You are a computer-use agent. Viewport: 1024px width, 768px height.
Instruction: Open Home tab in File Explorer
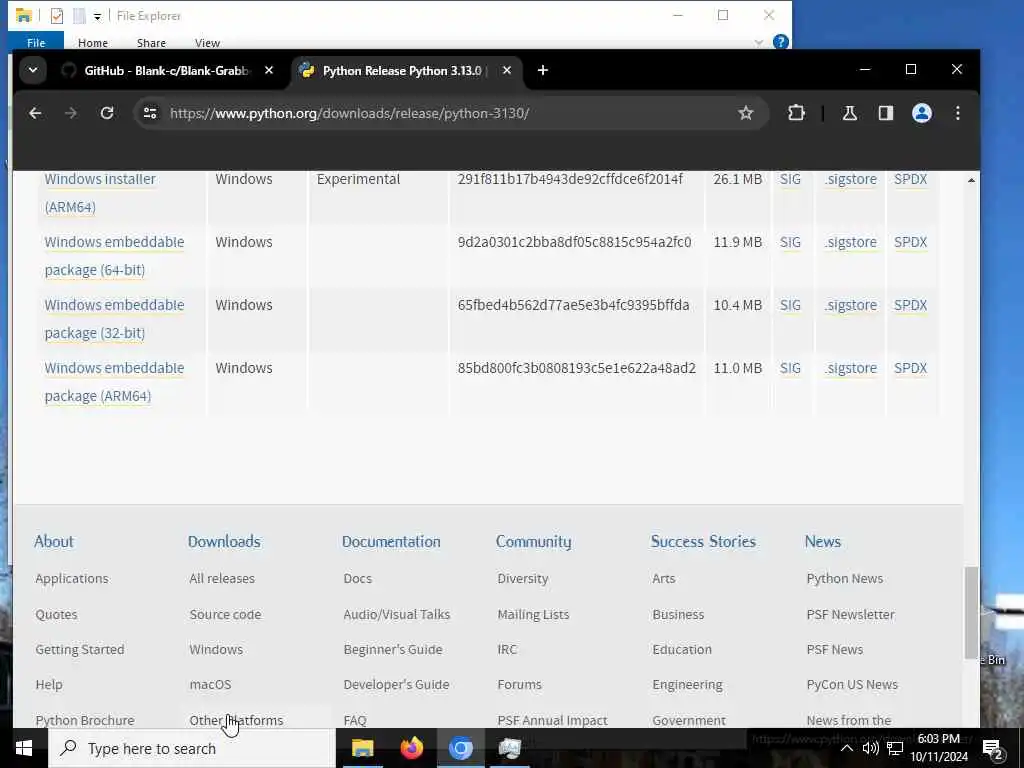tap(93, 42)
